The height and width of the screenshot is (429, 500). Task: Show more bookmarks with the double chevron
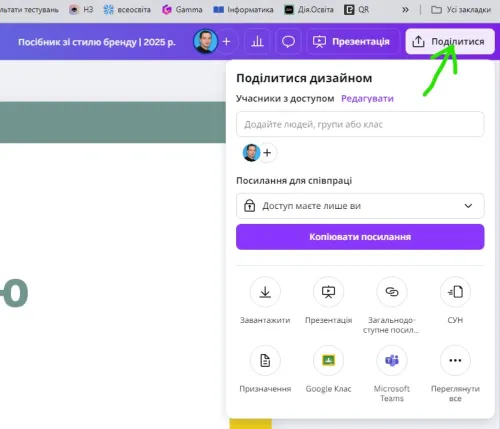405,10
